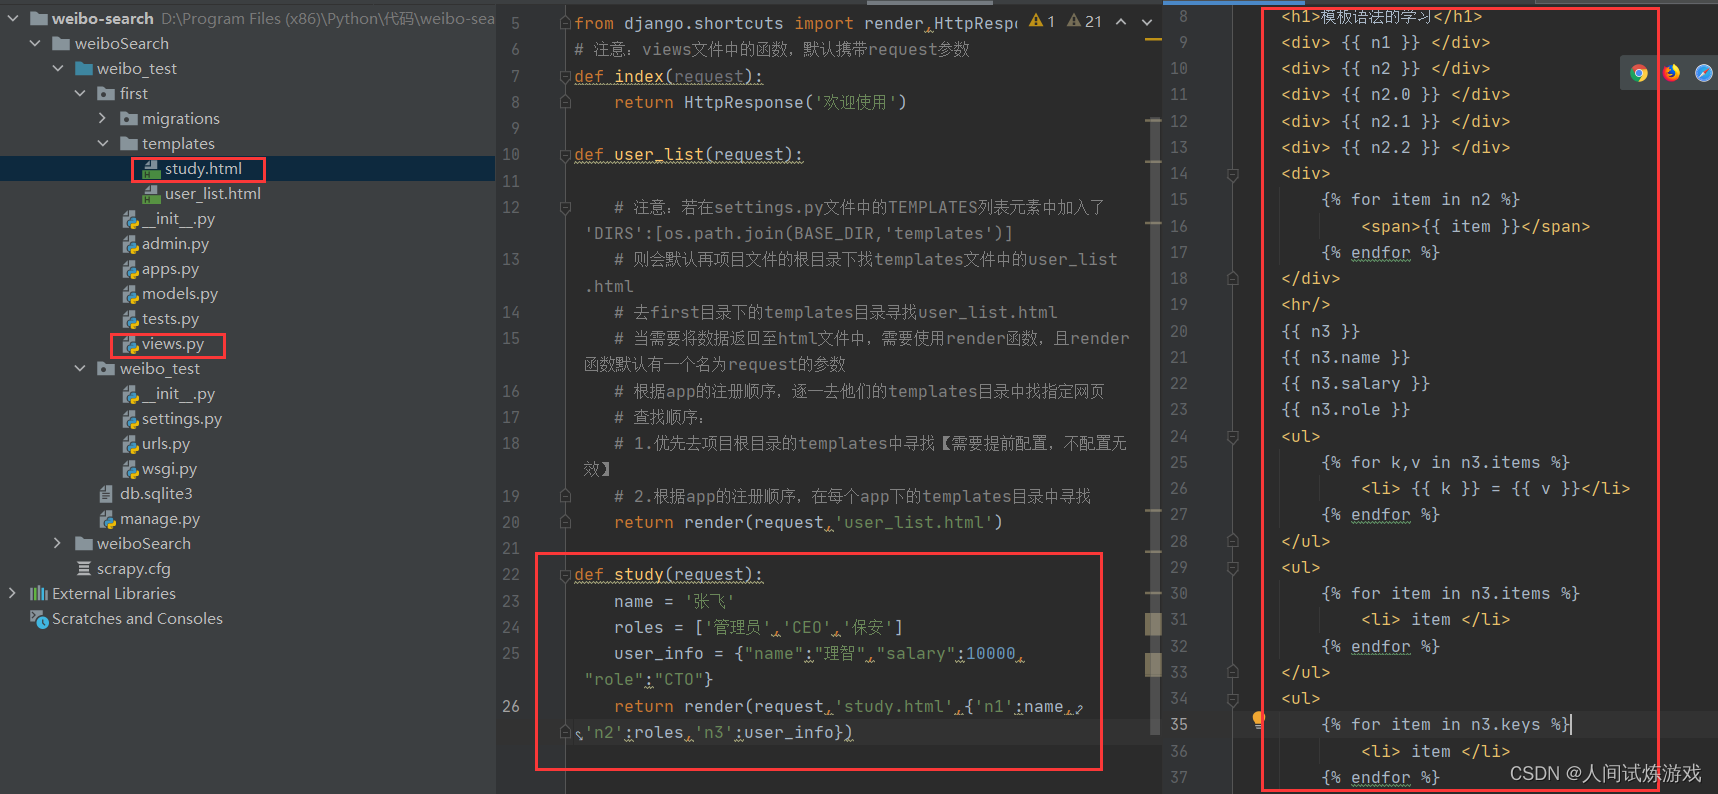Viewport: 1718px width, 794px height.
Task: Click the user_list.html file icon
Action: click(151, 194)
